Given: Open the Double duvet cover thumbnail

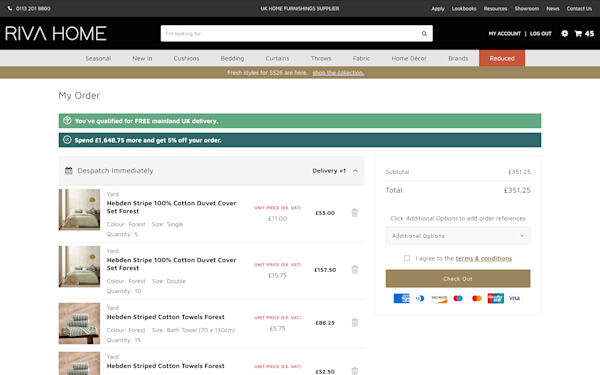Looking at the screenshot, I should [x=79, y=267].
